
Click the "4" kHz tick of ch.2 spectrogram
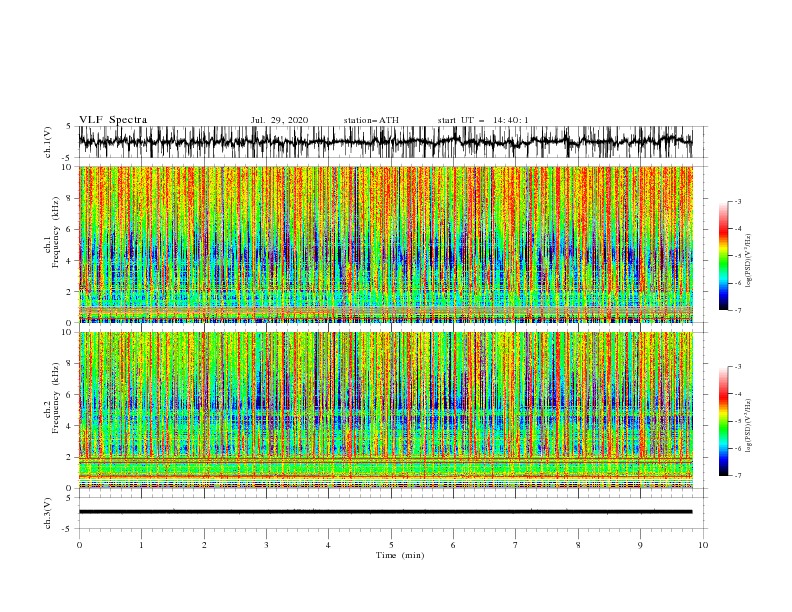point(70,426)
